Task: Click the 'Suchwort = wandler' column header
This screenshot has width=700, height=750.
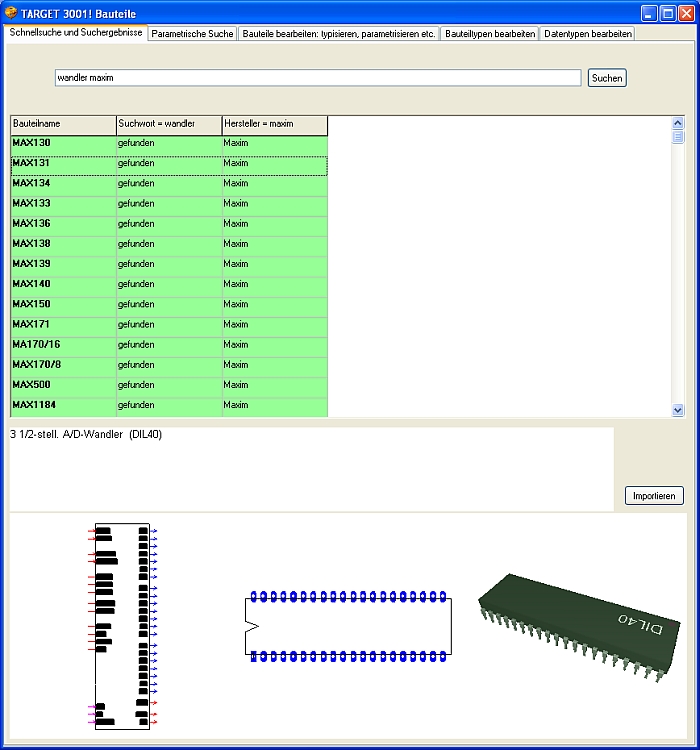Action: 169,124
